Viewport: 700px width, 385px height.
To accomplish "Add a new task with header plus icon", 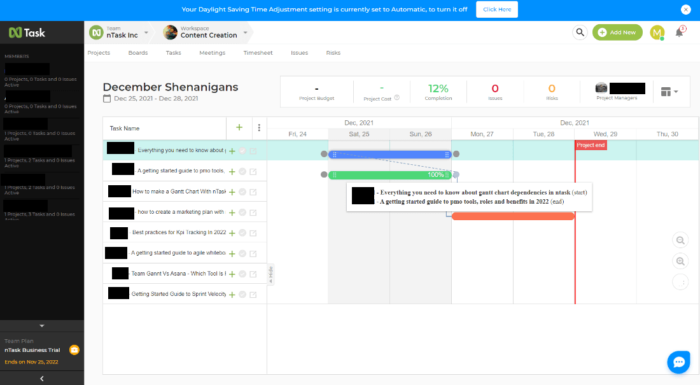I will [239, 128].
